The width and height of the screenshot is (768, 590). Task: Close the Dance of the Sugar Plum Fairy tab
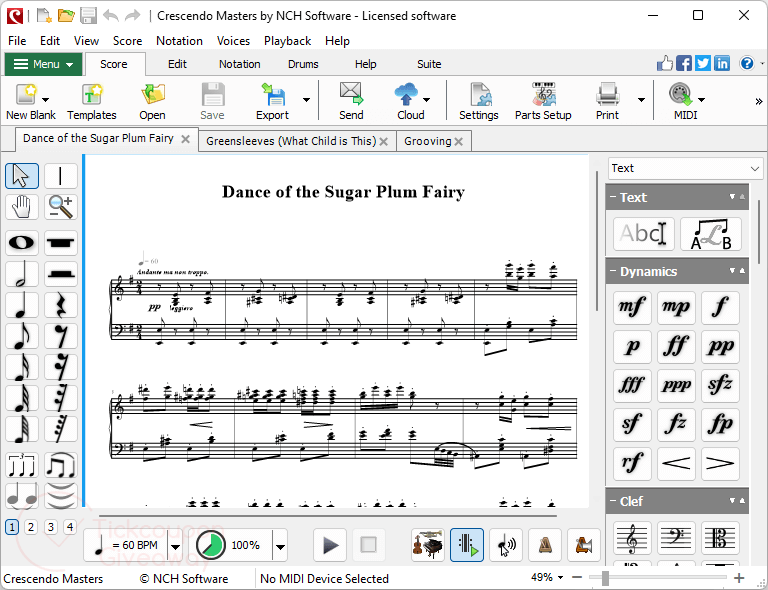pyautogui.click(x=186, y=139)
